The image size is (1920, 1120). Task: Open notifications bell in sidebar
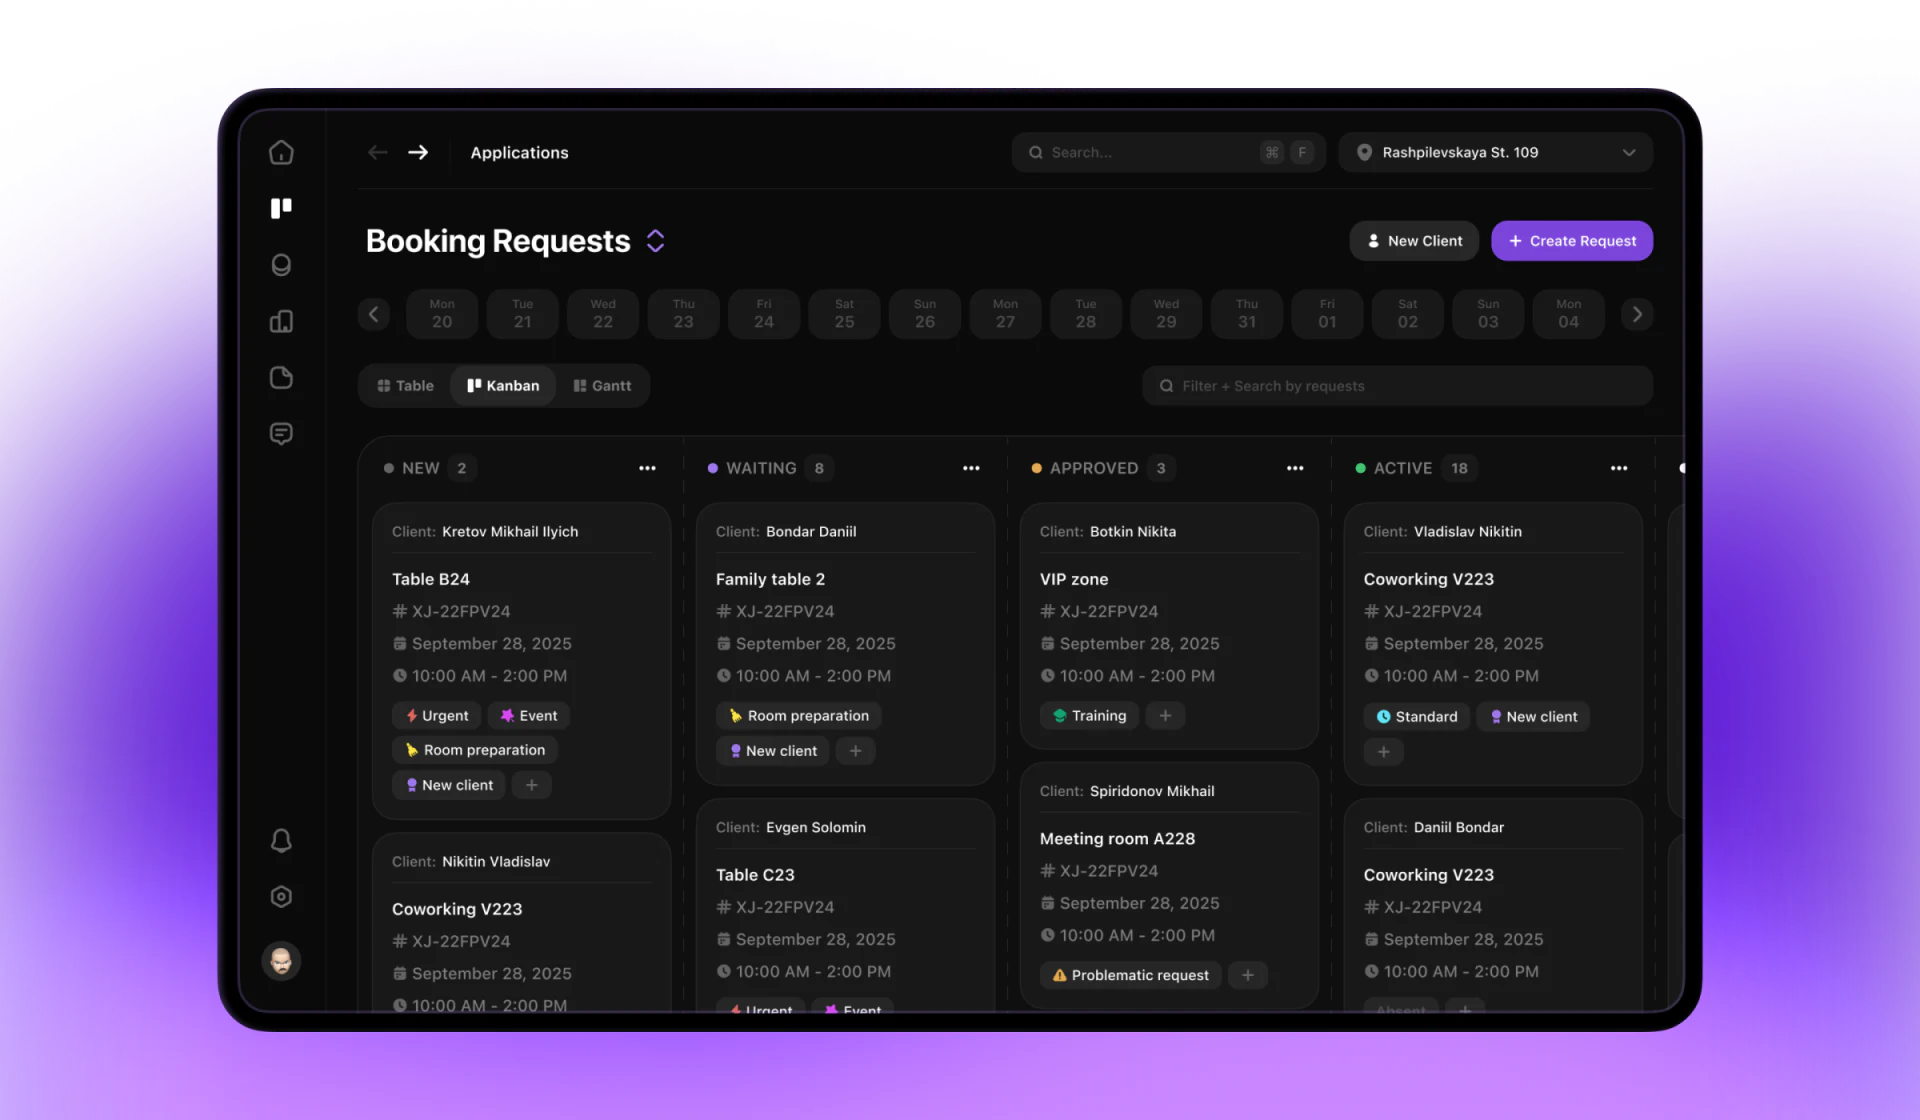(281, 840)
